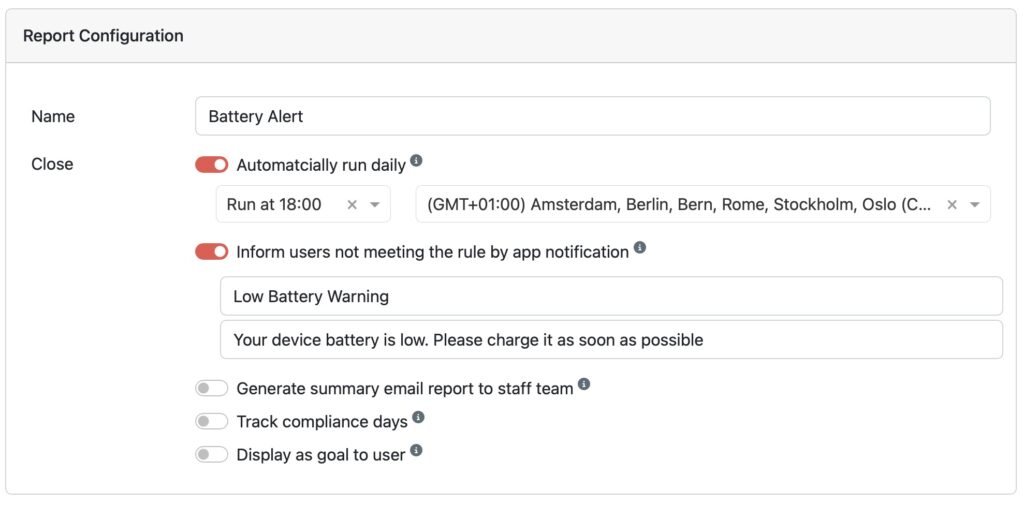Screen dimensions: 1024x505
Task: Enable Generate summary email report toggle
Action: [212, 388]
